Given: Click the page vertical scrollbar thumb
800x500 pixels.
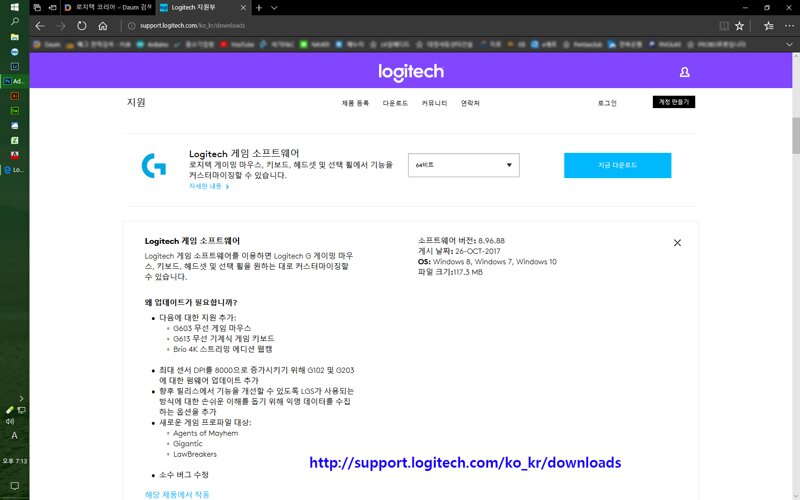Looking at the screenshot, I should tap(796, 135).
